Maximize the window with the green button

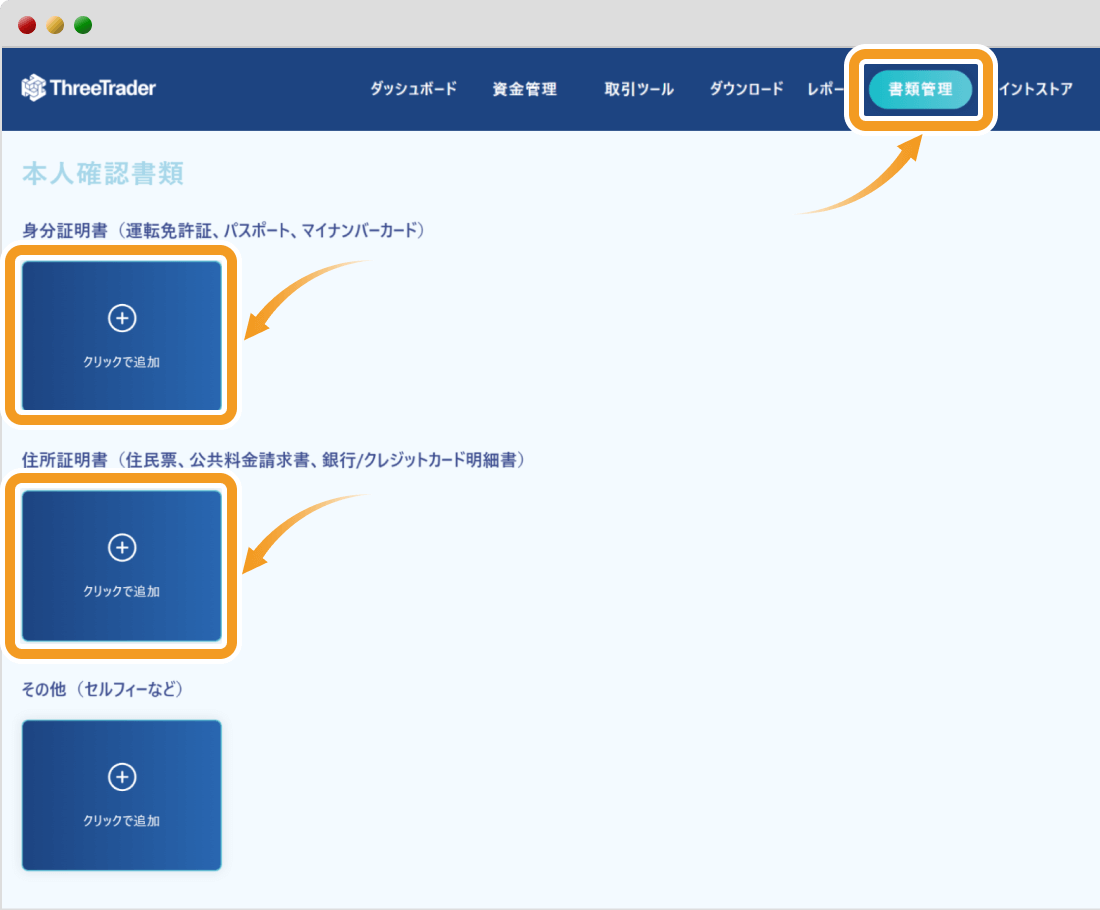pos(83,25)
